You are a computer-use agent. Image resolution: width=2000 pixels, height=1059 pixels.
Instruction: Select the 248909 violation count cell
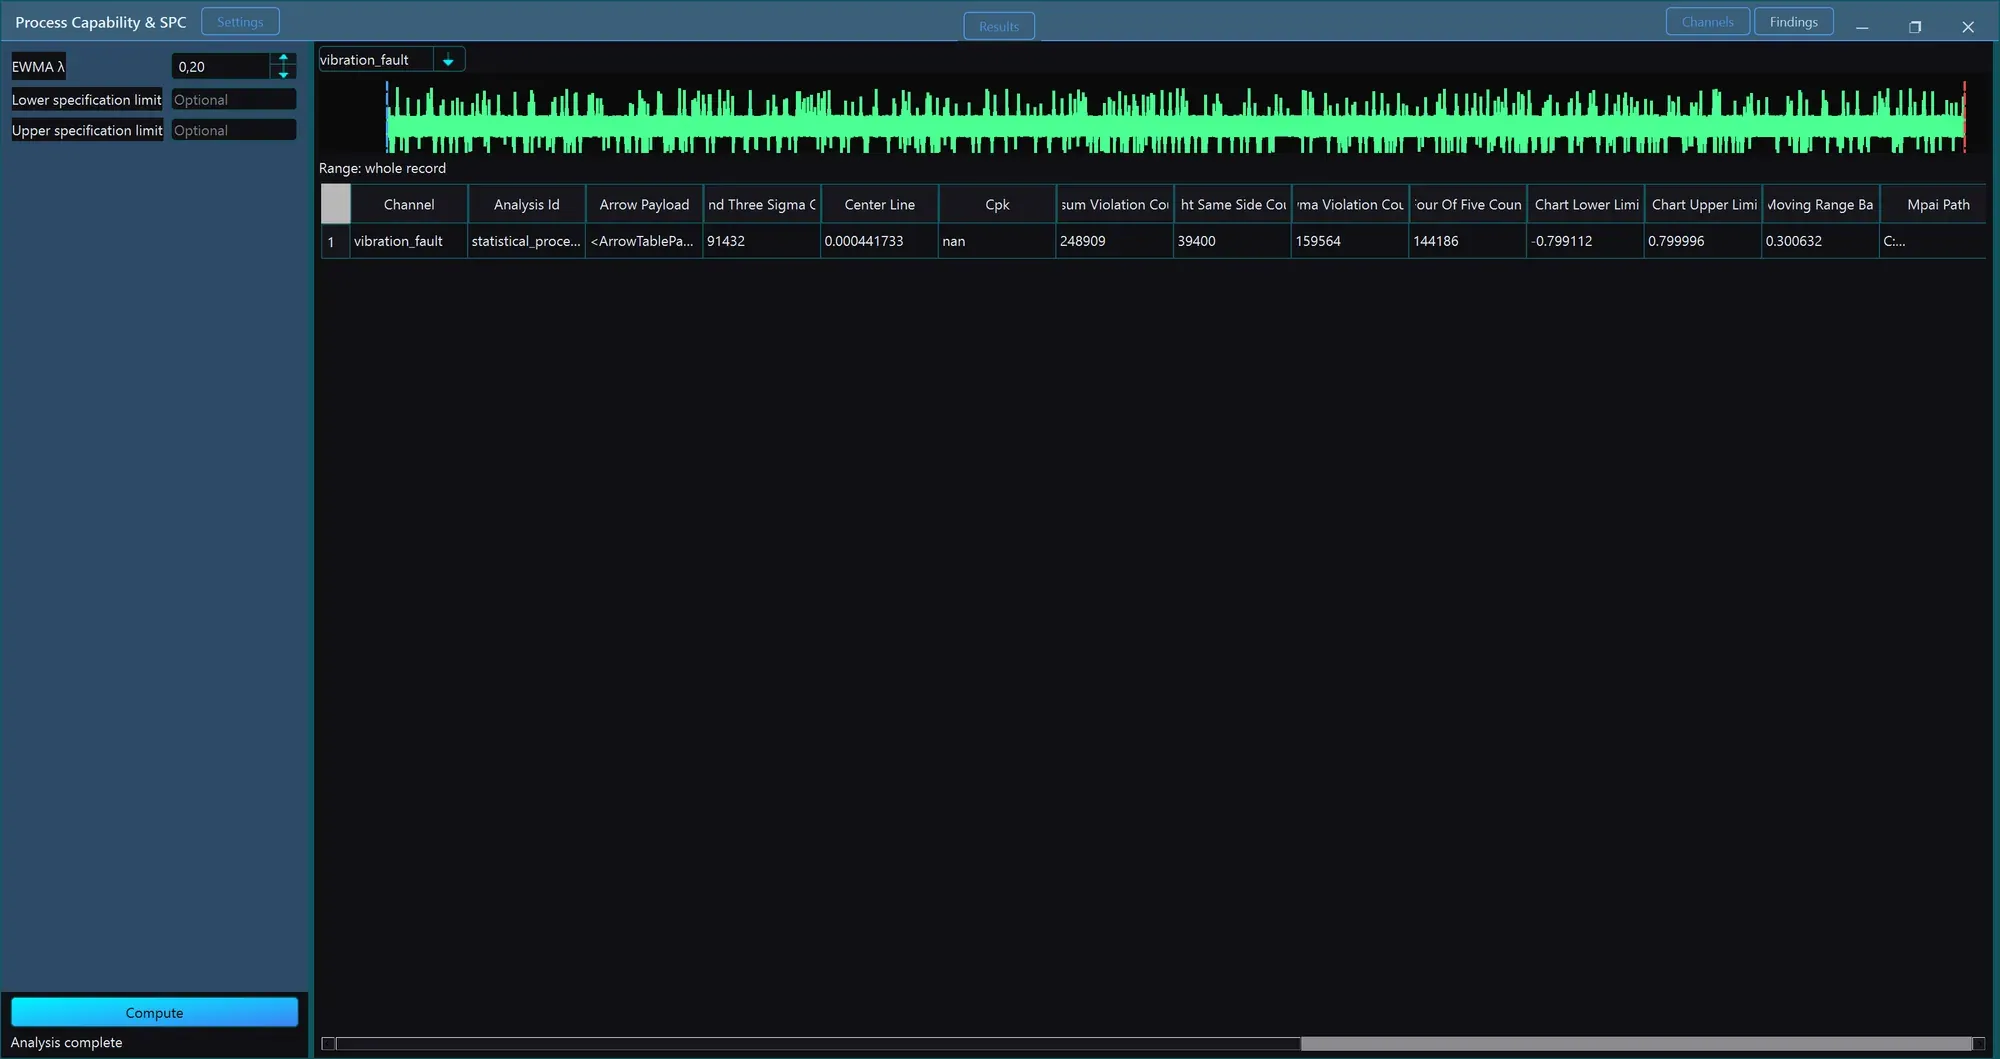point(1115,241)
